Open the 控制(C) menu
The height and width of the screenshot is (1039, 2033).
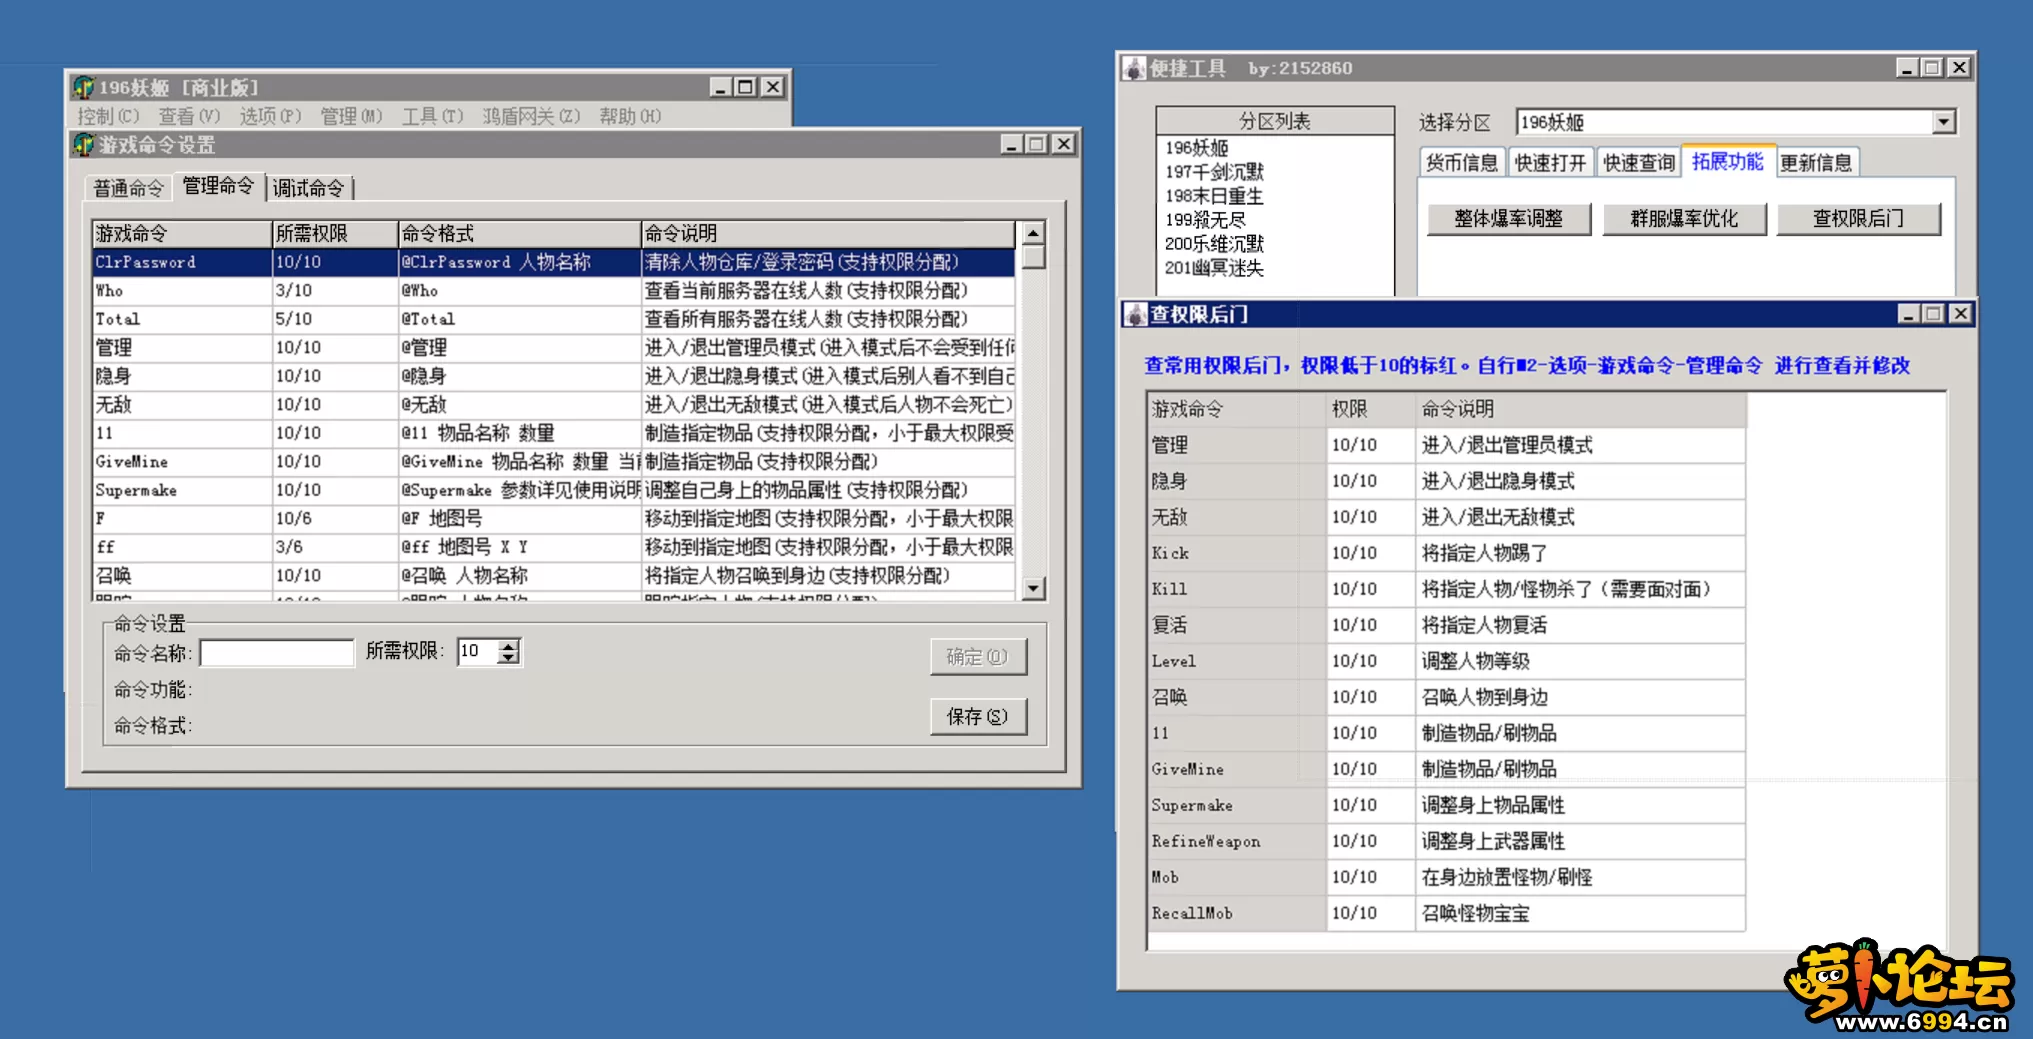tap(108, 116)
